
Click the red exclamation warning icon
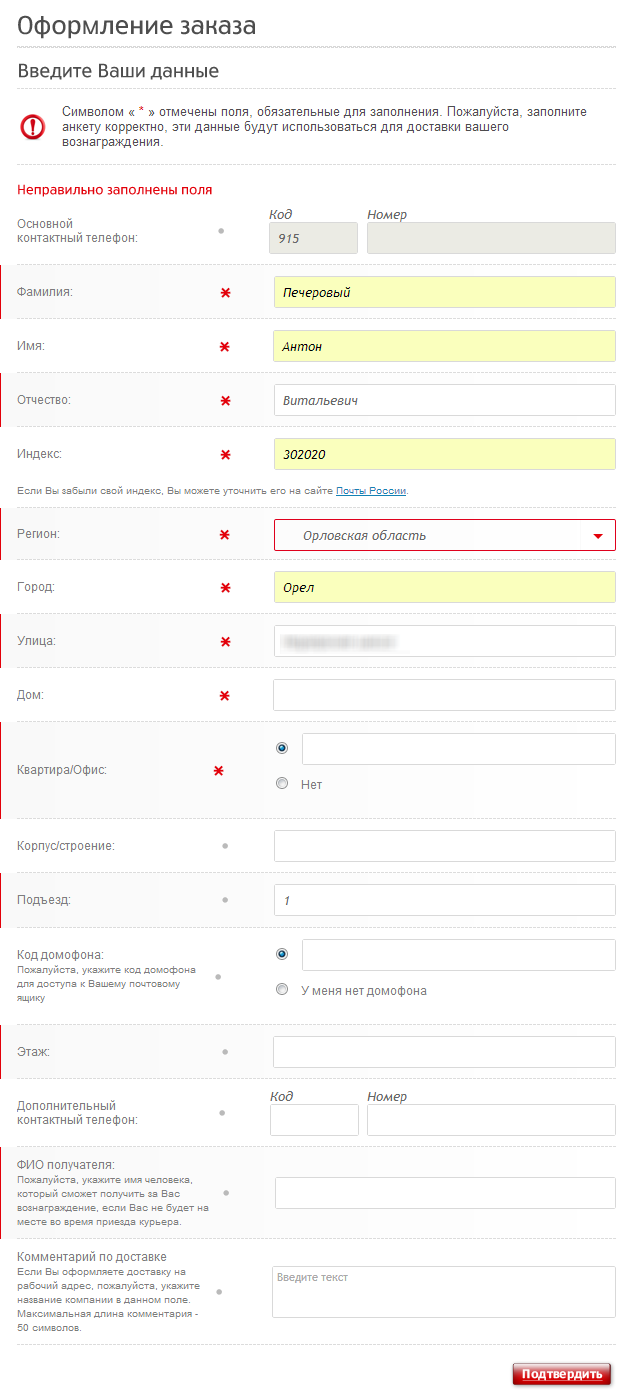(33, 127)
